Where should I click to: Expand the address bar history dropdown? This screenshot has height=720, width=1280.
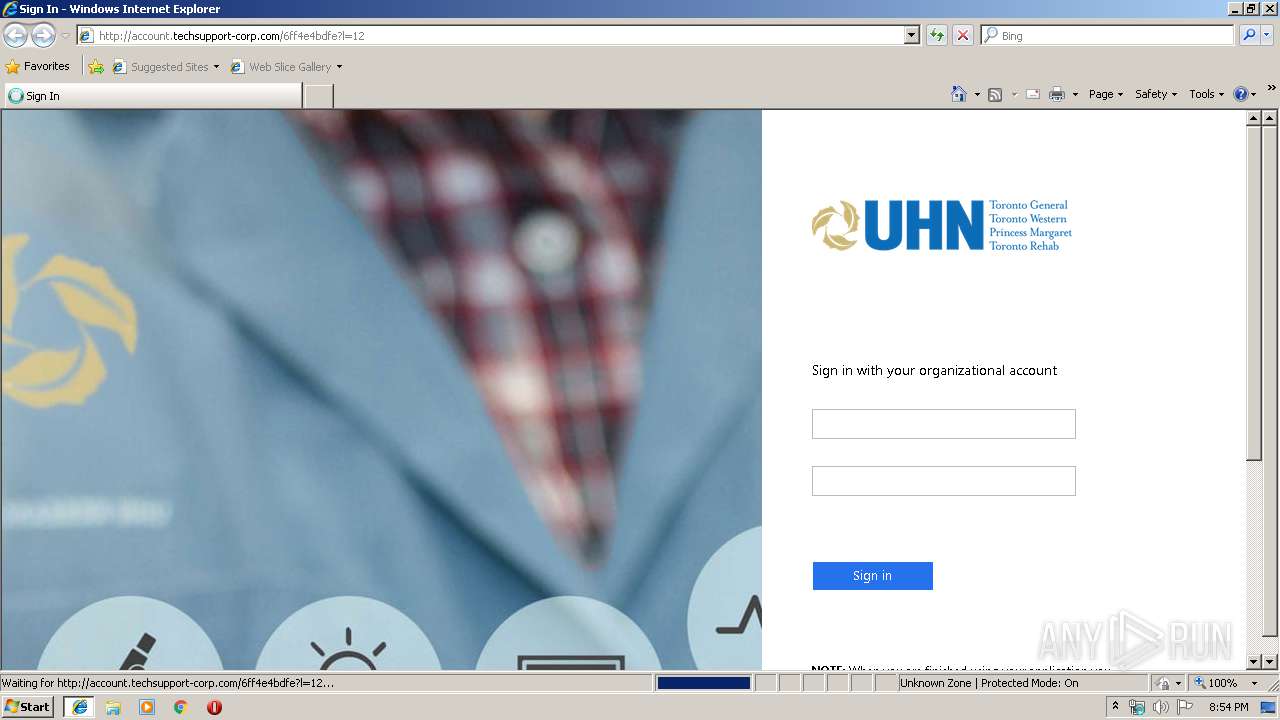click(911, 36)
